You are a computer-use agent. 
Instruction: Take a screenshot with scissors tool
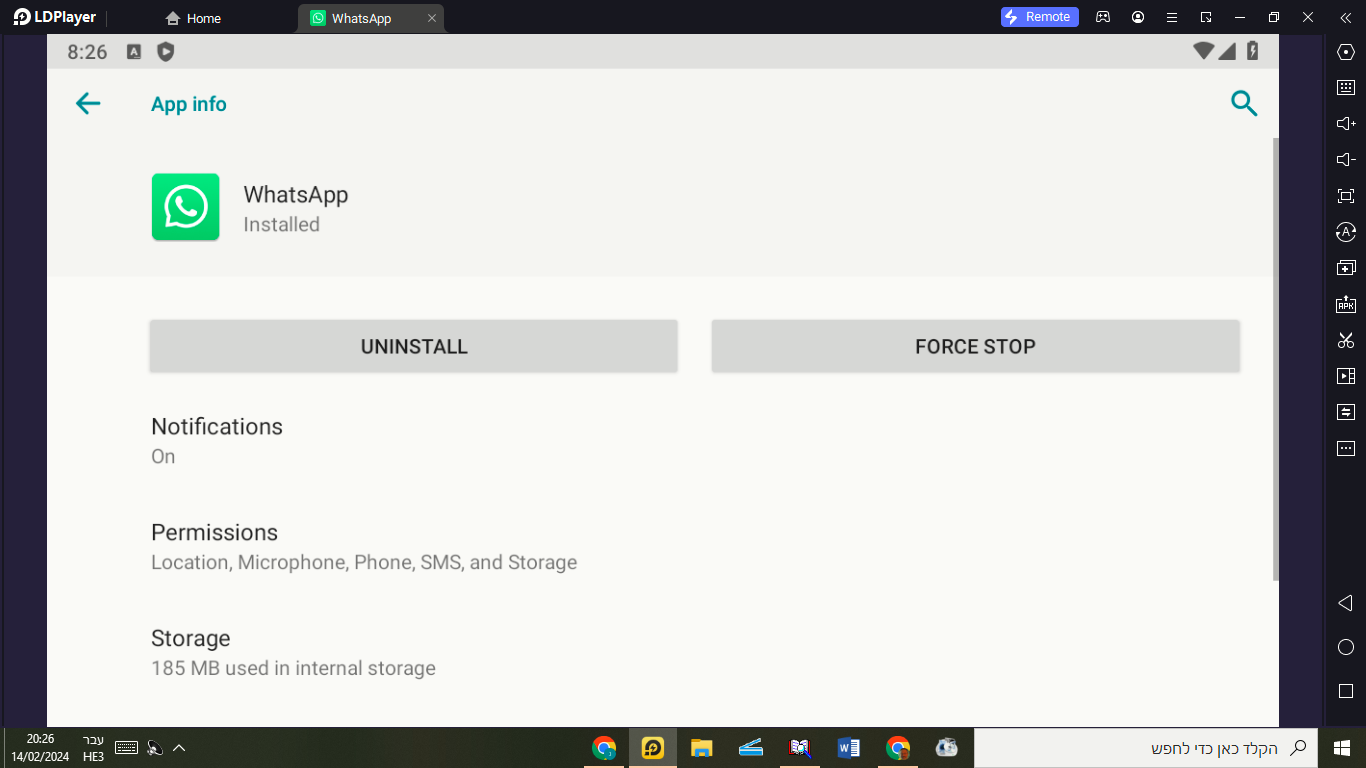(1346, 340)
